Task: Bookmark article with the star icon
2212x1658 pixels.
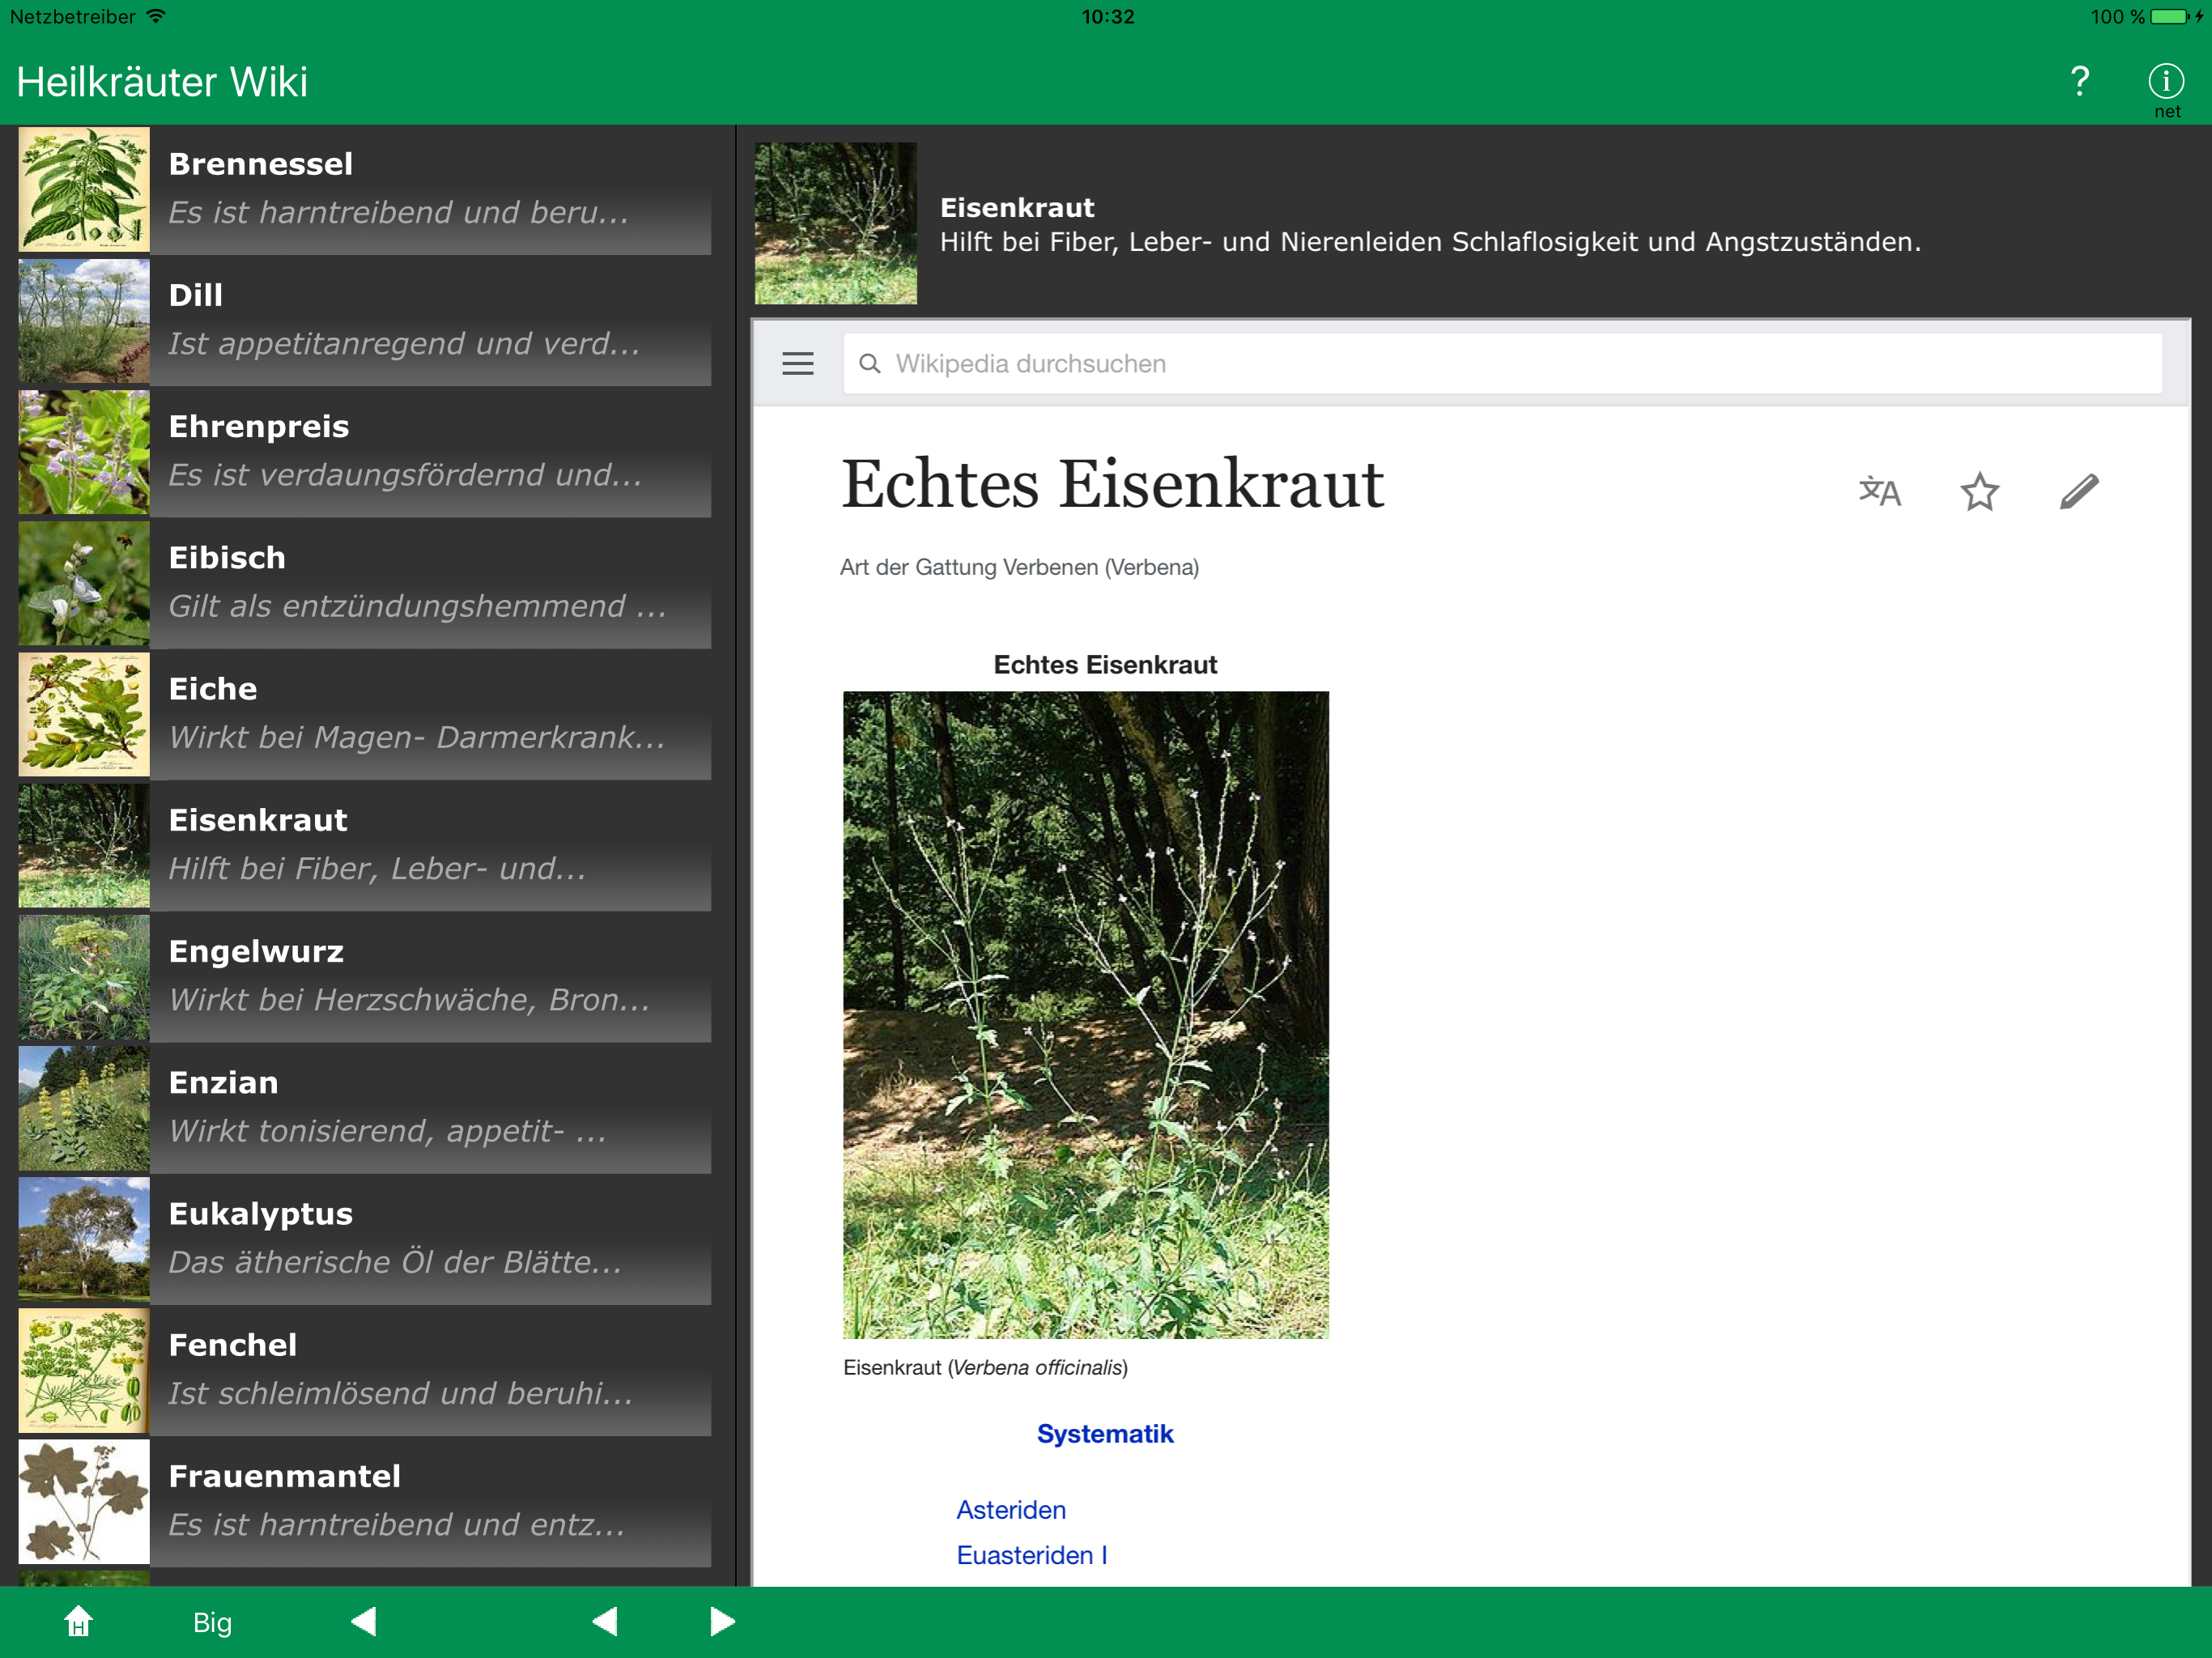Action: click(x=1979, y=491)
